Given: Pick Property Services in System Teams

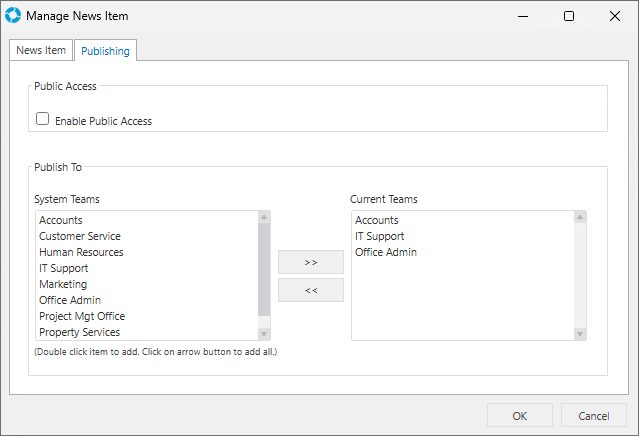Looking at the screenshot, I should pos(79,332).
